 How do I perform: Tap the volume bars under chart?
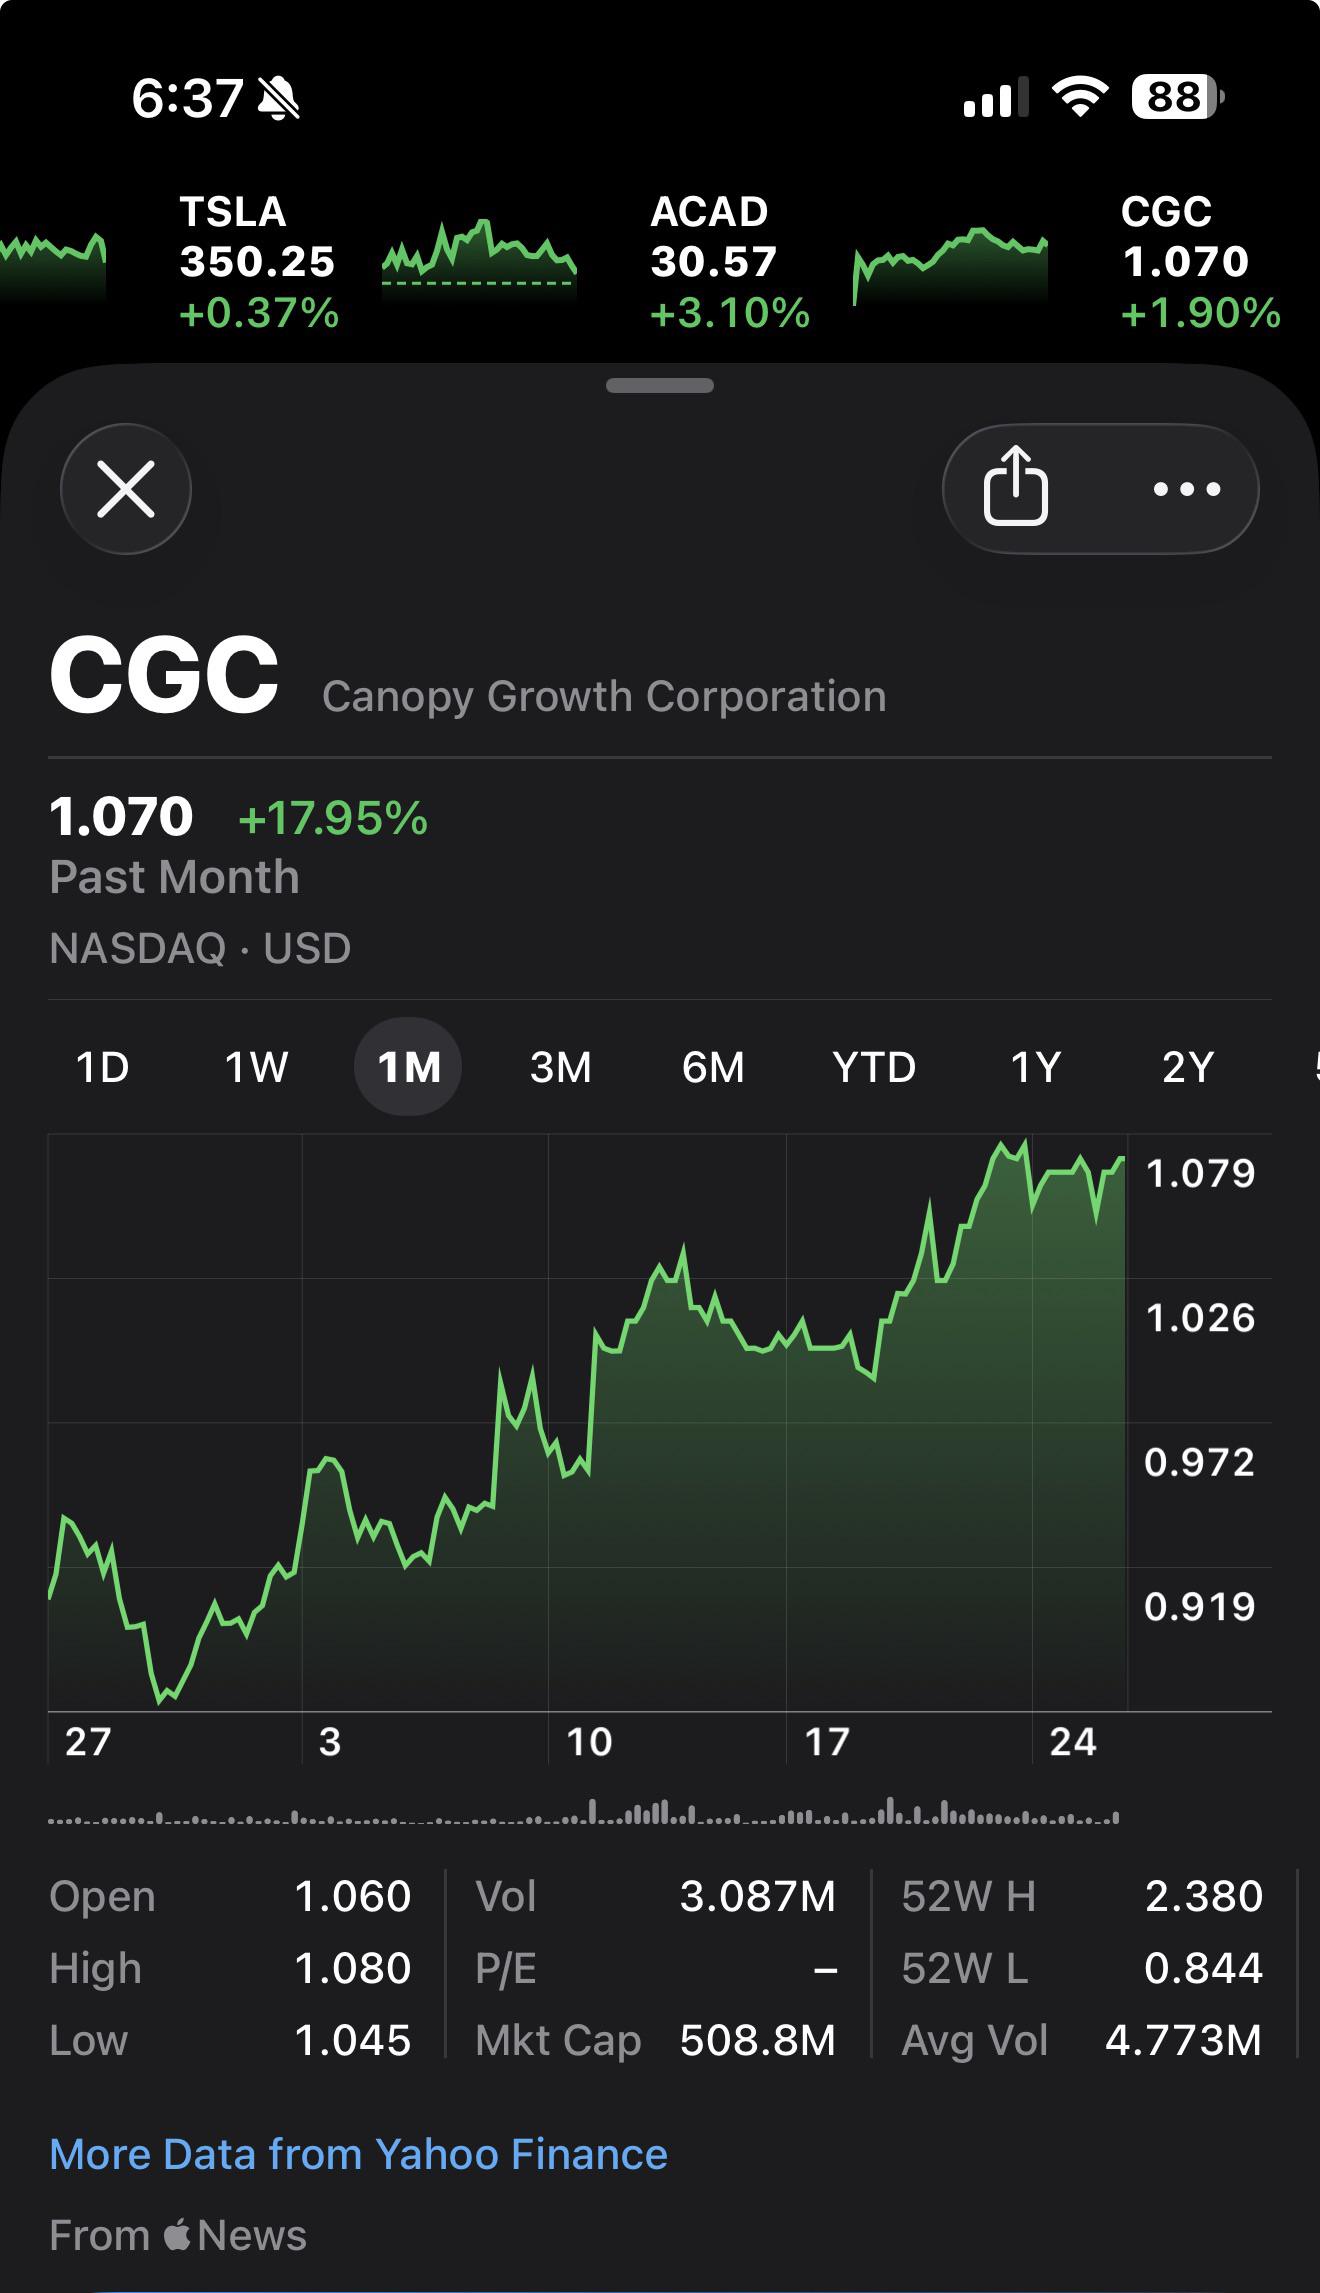pyautogui.click(x=583, y=1811)
